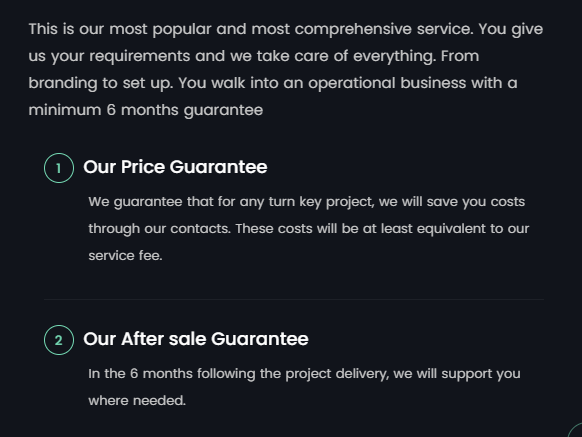
Task: Click the circled number 1 badge
Action: tap(59, 168)
